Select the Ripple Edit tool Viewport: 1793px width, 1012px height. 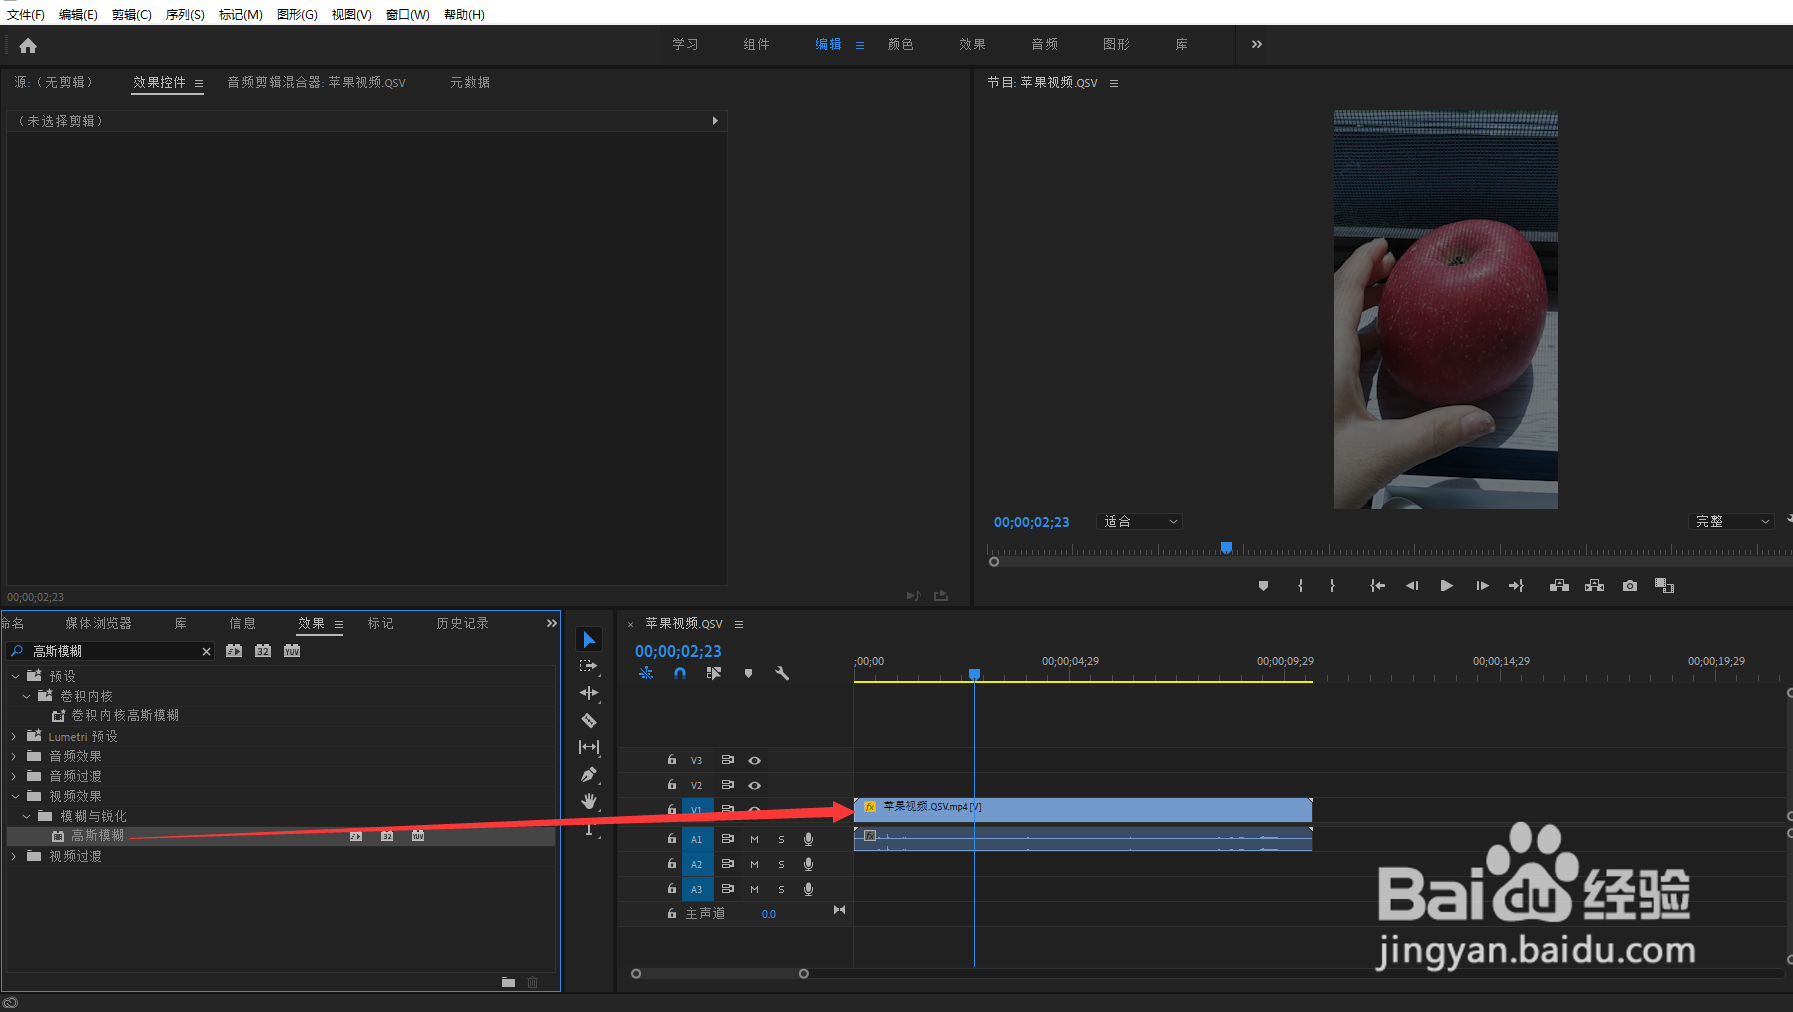pyautogui.click(x=589, y=693)
